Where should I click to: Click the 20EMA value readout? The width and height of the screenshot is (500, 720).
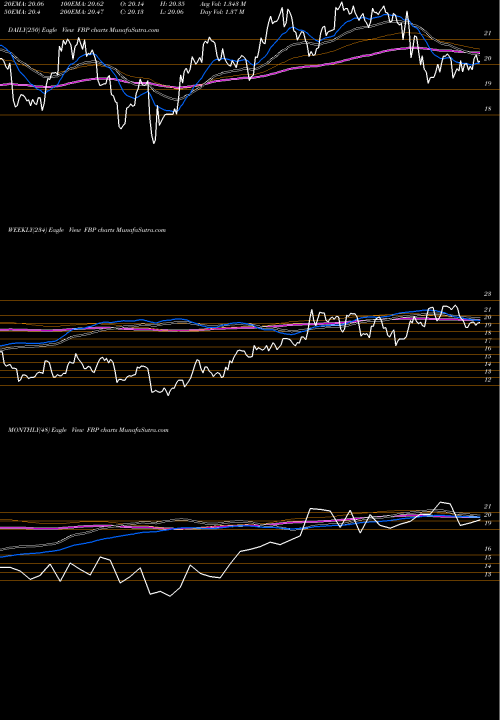tap(24, 4)
